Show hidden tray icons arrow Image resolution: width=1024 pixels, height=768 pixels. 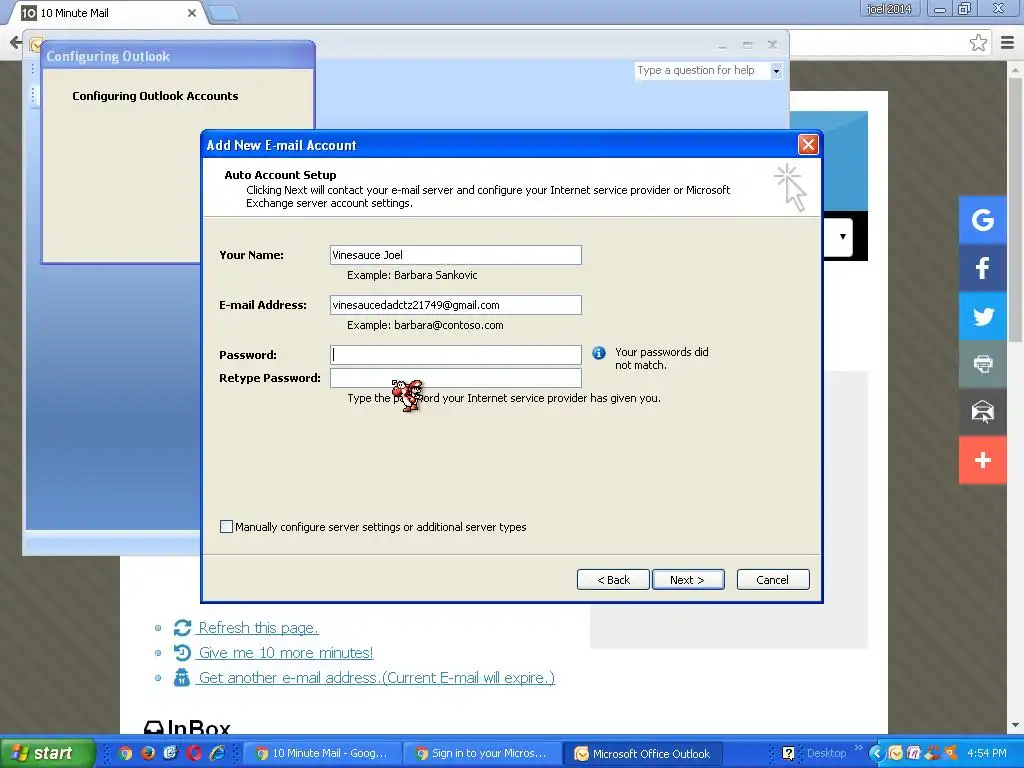click(876, 754)
